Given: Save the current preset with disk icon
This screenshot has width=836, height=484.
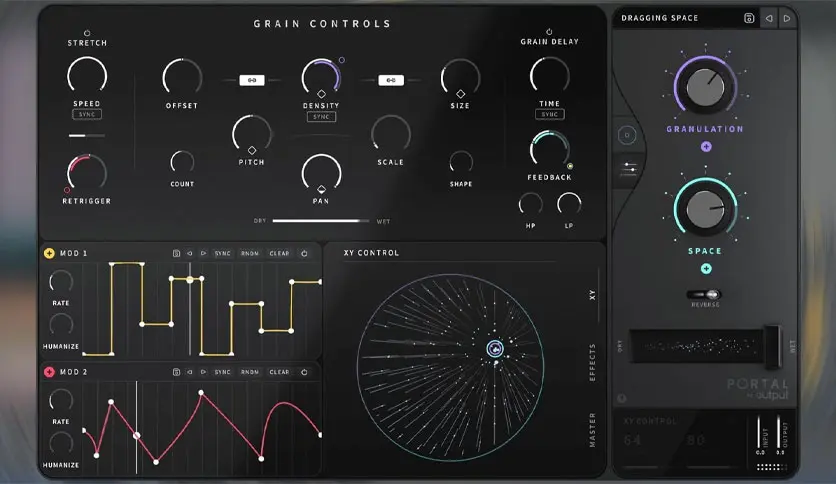Looking at the screenshot, I should click(x=748, y=18).
